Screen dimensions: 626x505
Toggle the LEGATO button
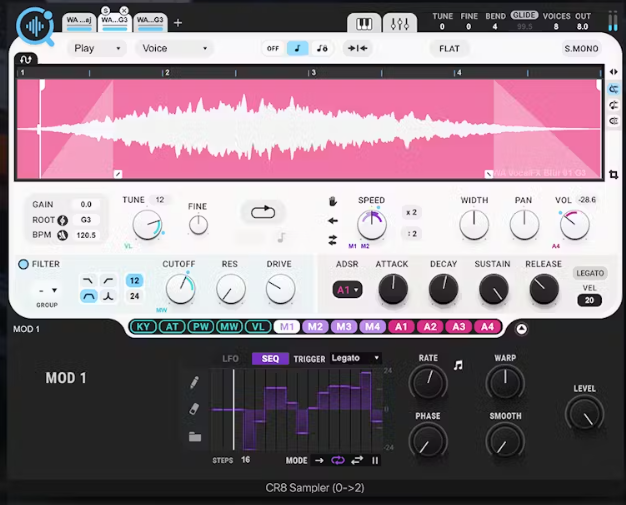click(x=590, y=273)
